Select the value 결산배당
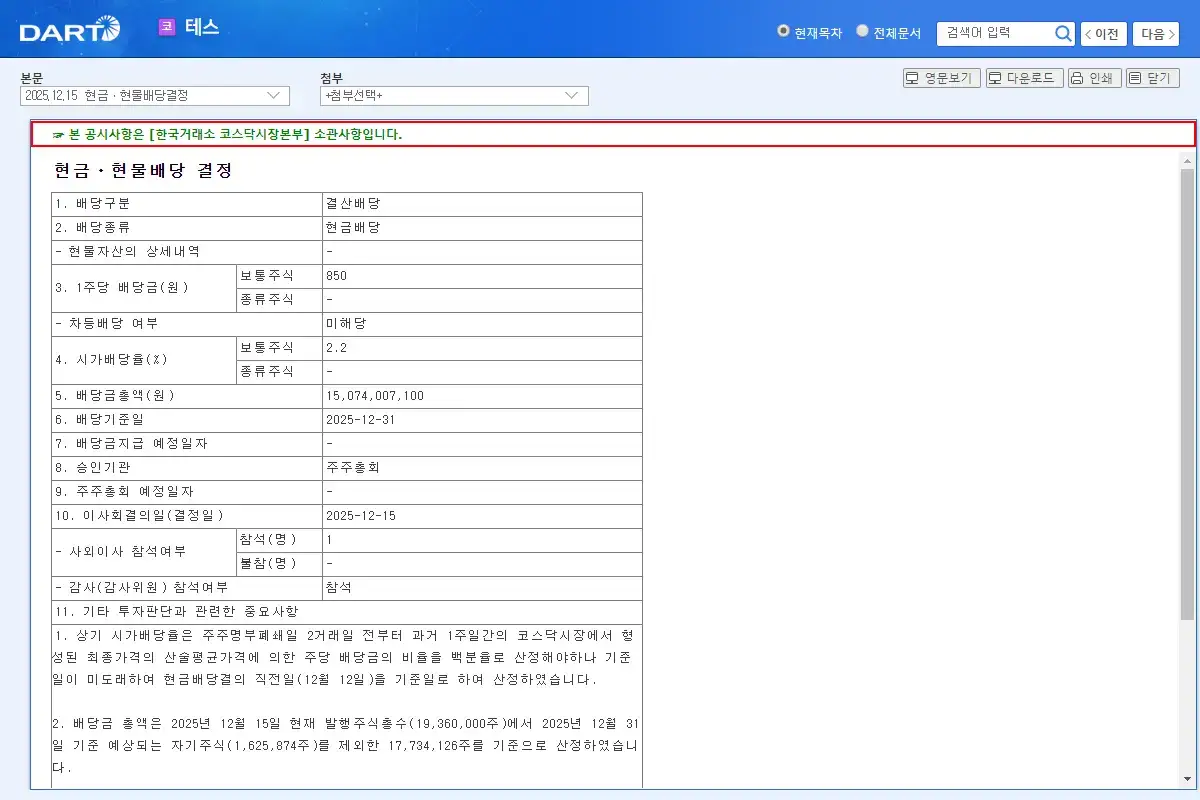 tap(353, 204)
